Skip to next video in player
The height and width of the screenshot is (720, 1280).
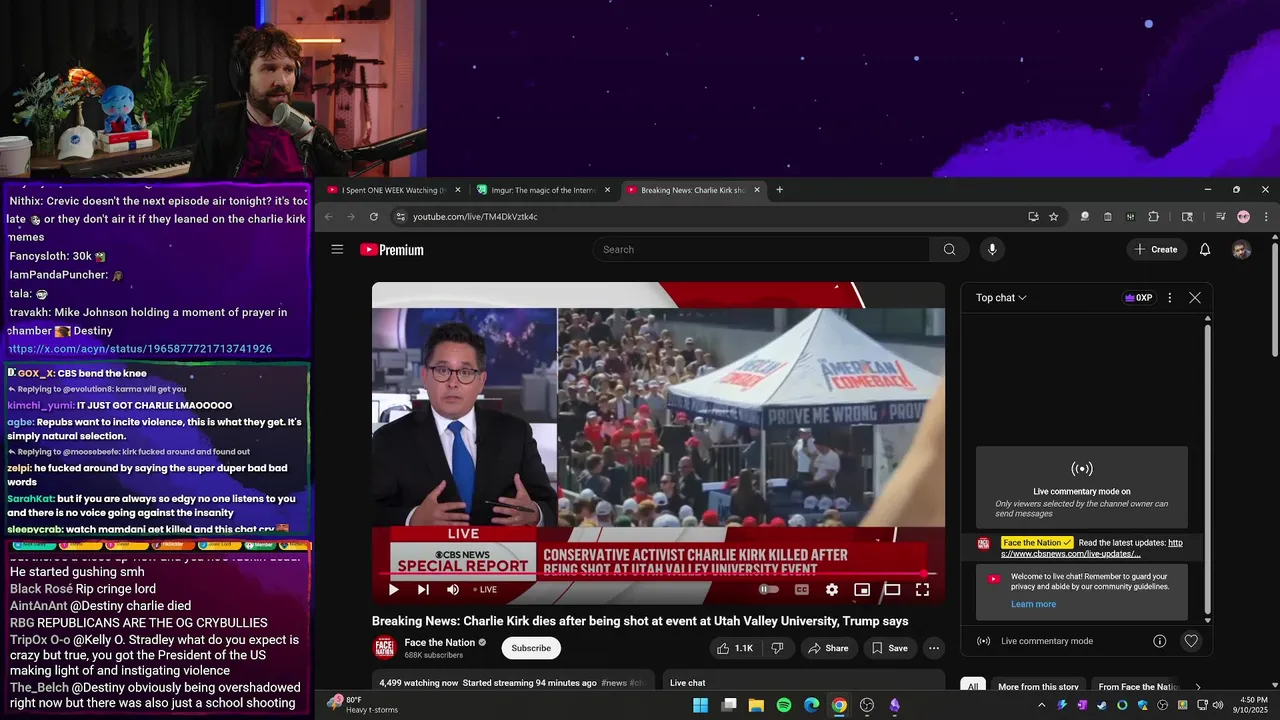pos(423,590)
